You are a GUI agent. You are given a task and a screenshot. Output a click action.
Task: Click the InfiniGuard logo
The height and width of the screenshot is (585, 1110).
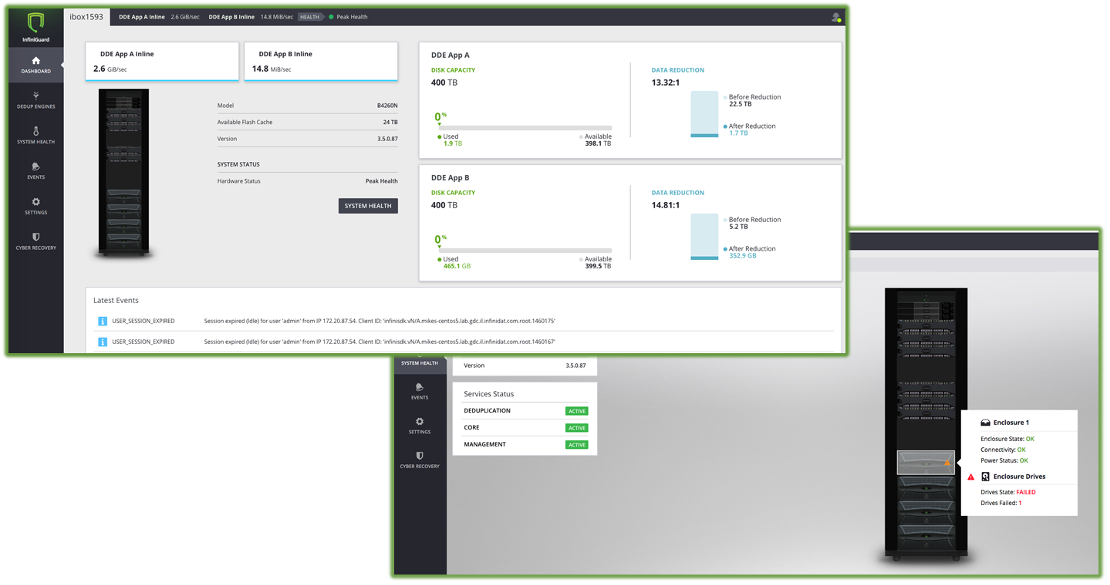coord(36,24)
